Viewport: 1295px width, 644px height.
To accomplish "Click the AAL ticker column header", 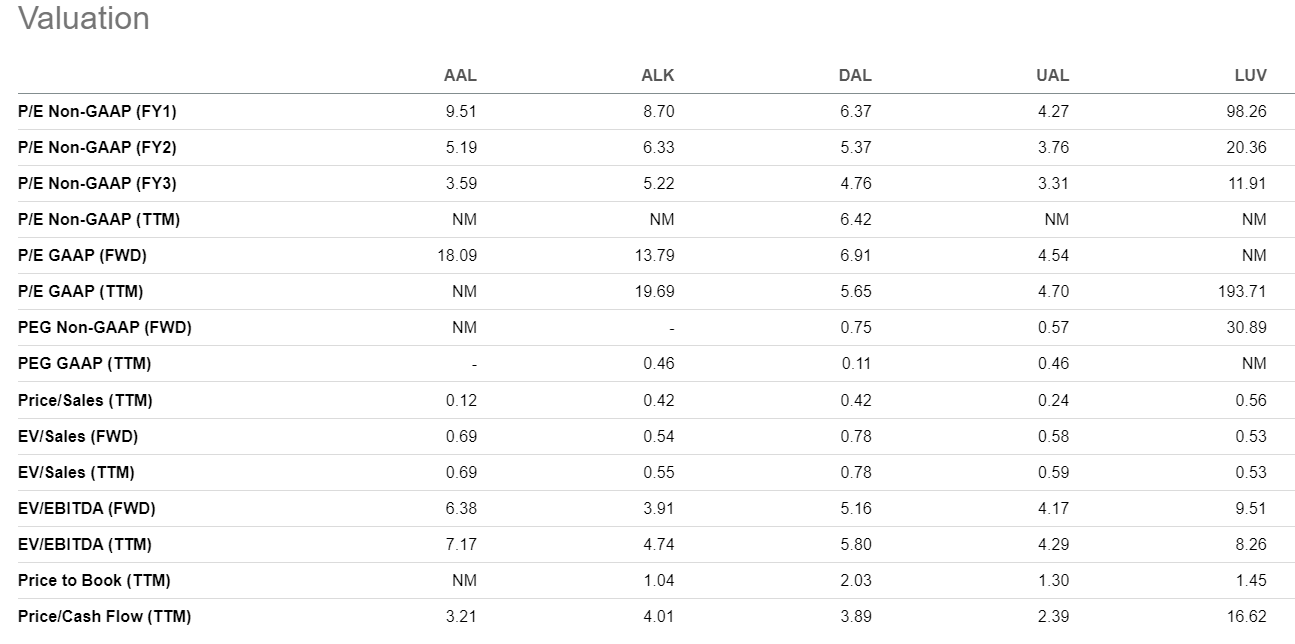I will pyautogui.click(x=460, y=75).
